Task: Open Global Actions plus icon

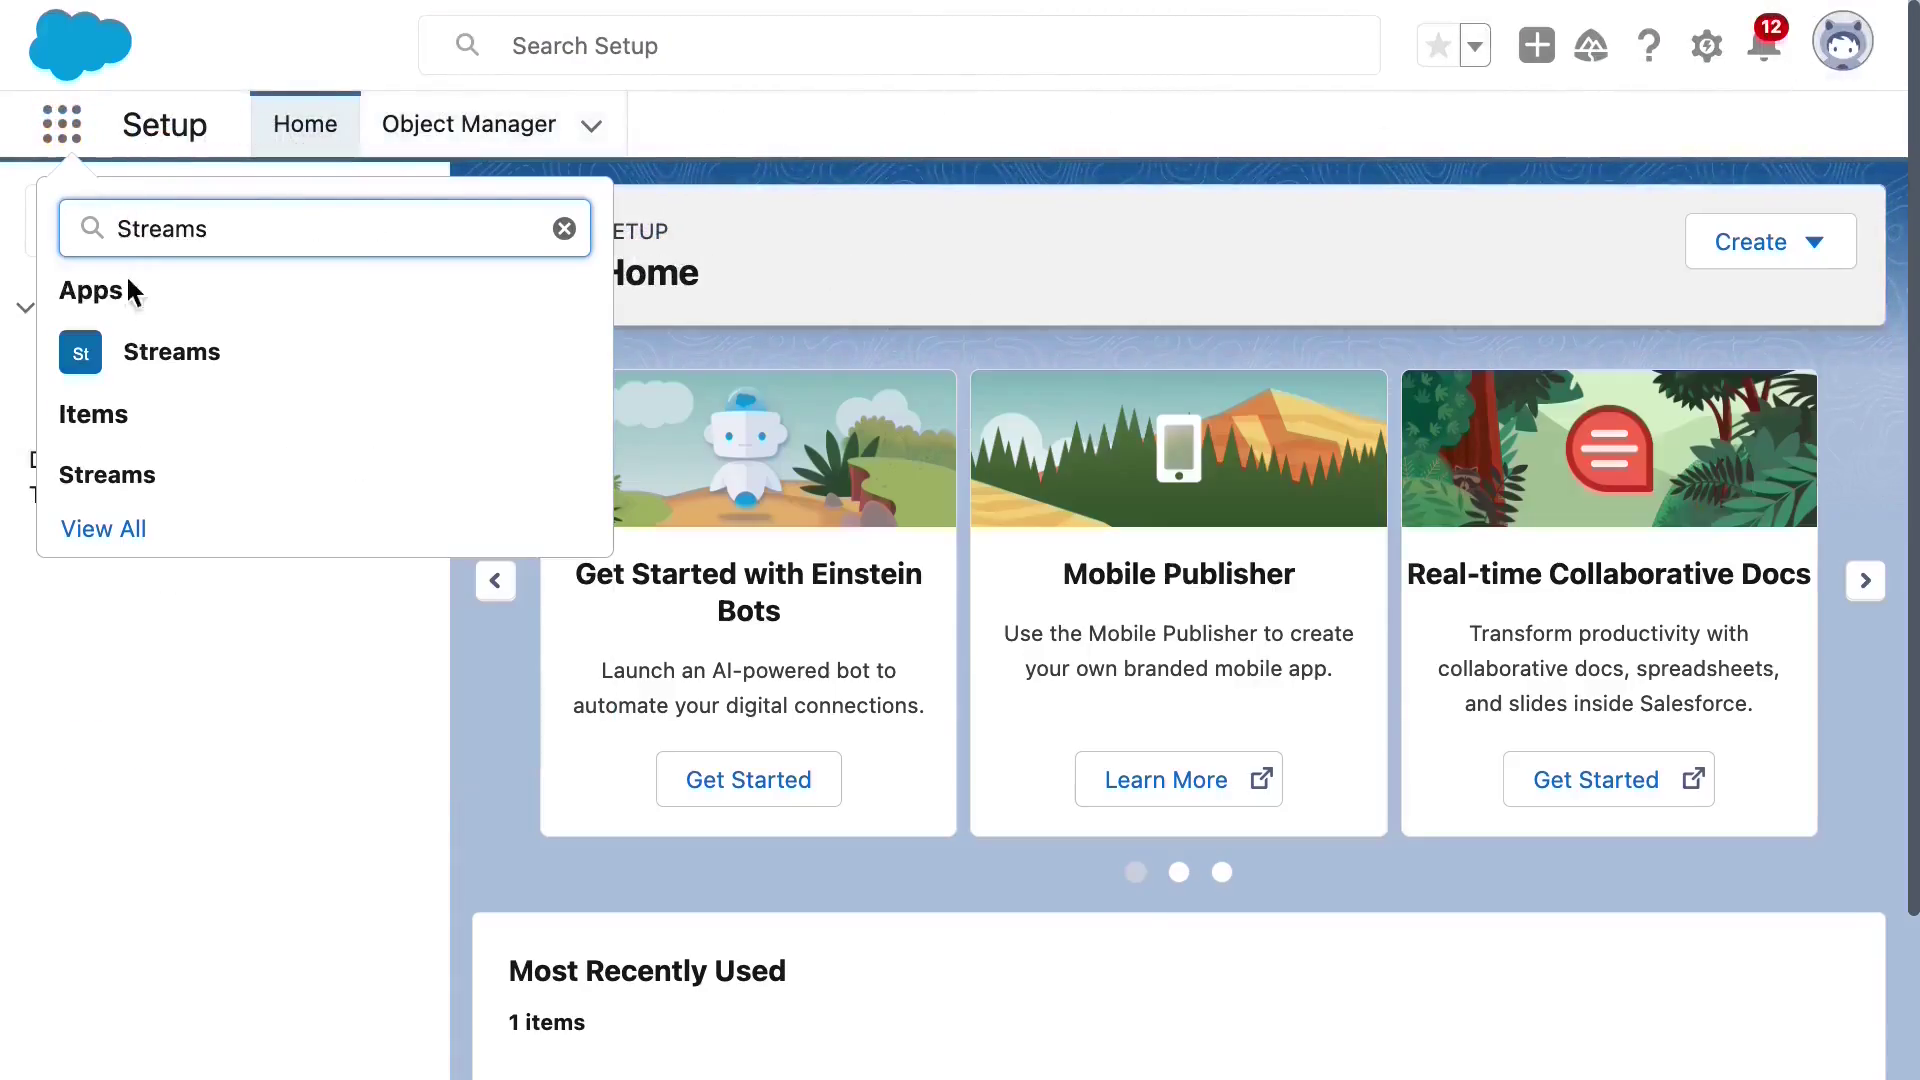Action: tap(1536, 45)
